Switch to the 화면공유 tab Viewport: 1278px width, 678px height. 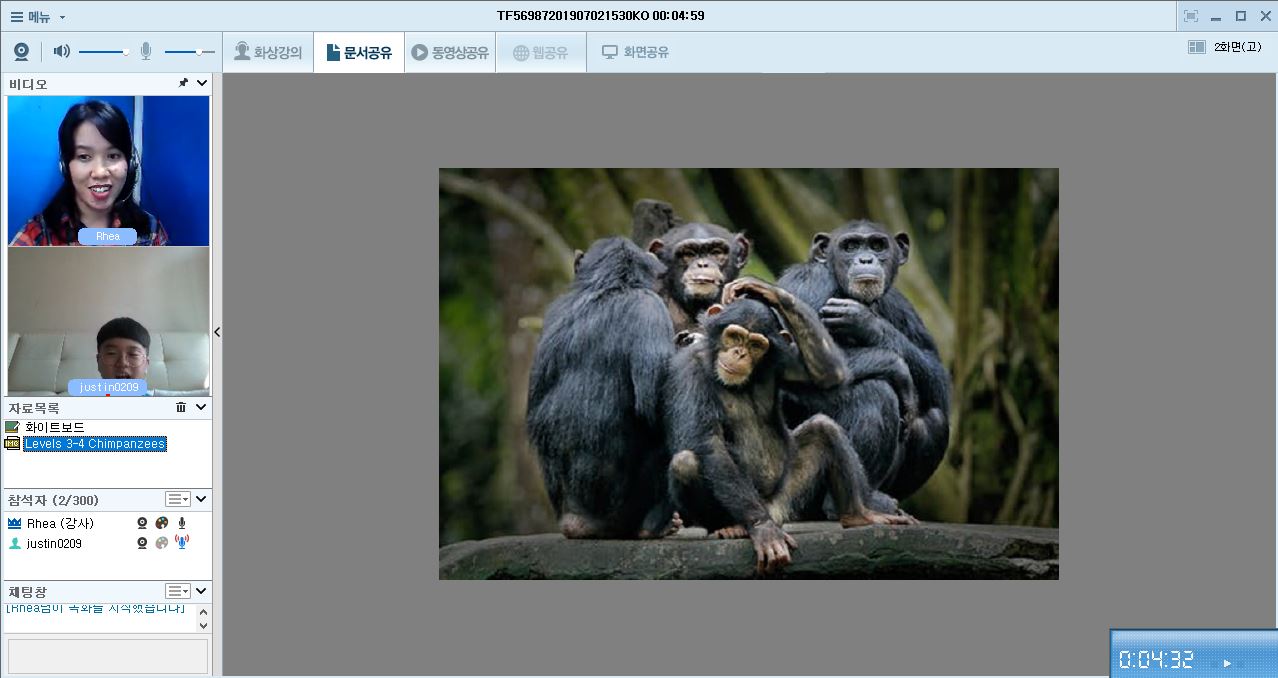635,53
